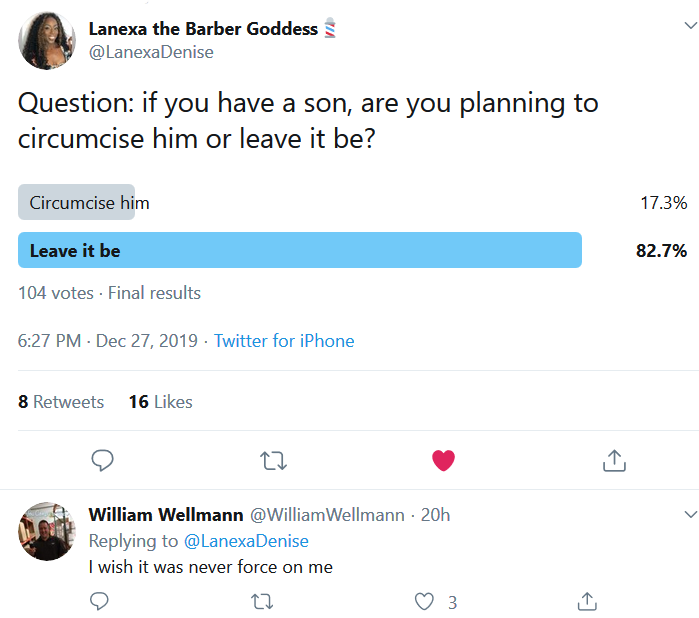
Task: Expand options for William Wellmann's reply
Action: (x=689, y=514)
